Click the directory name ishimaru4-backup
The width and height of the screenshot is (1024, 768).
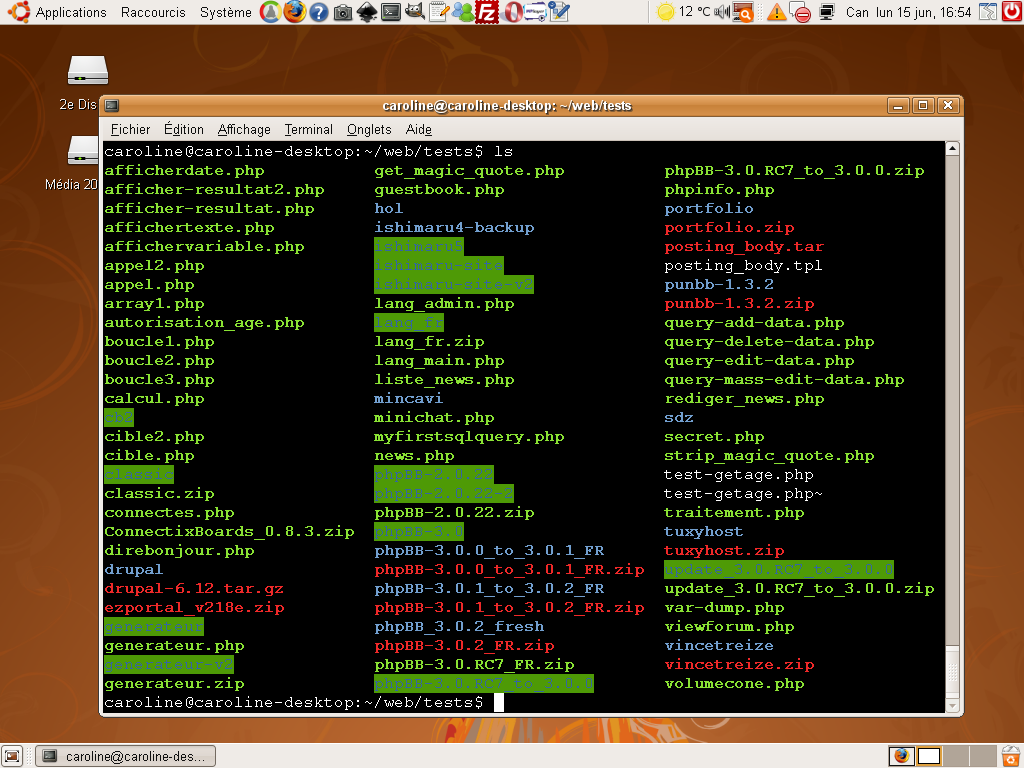(x=454, y=227)
